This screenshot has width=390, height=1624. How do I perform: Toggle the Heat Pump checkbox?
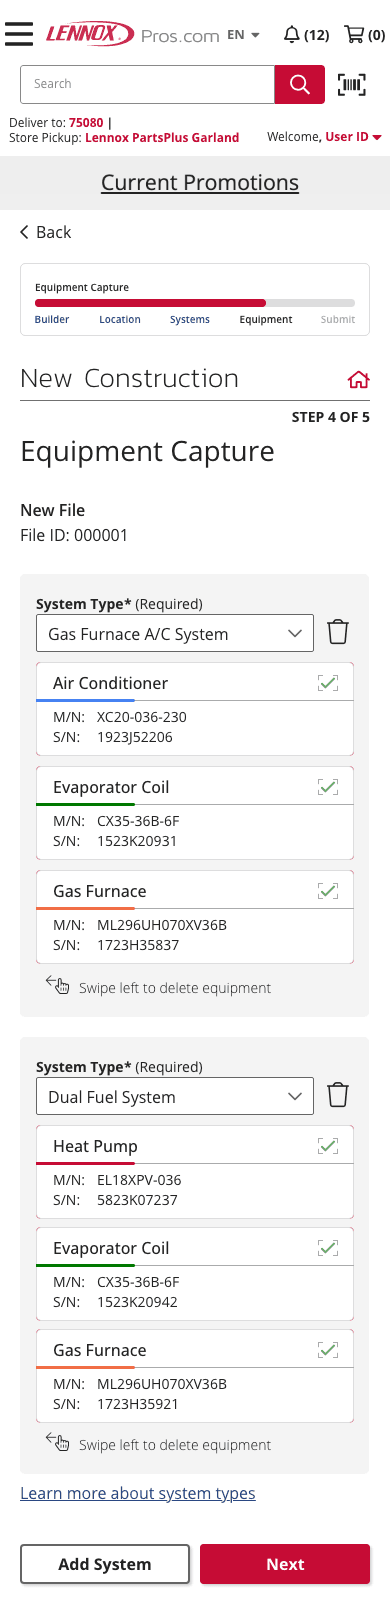click(327, 1146)
